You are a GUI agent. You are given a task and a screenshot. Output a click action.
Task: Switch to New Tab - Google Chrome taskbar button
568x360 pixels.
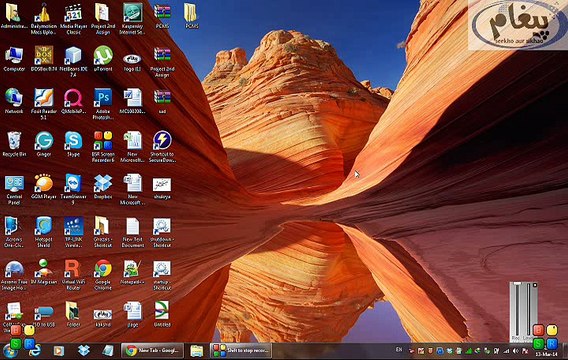coord(153,351)
